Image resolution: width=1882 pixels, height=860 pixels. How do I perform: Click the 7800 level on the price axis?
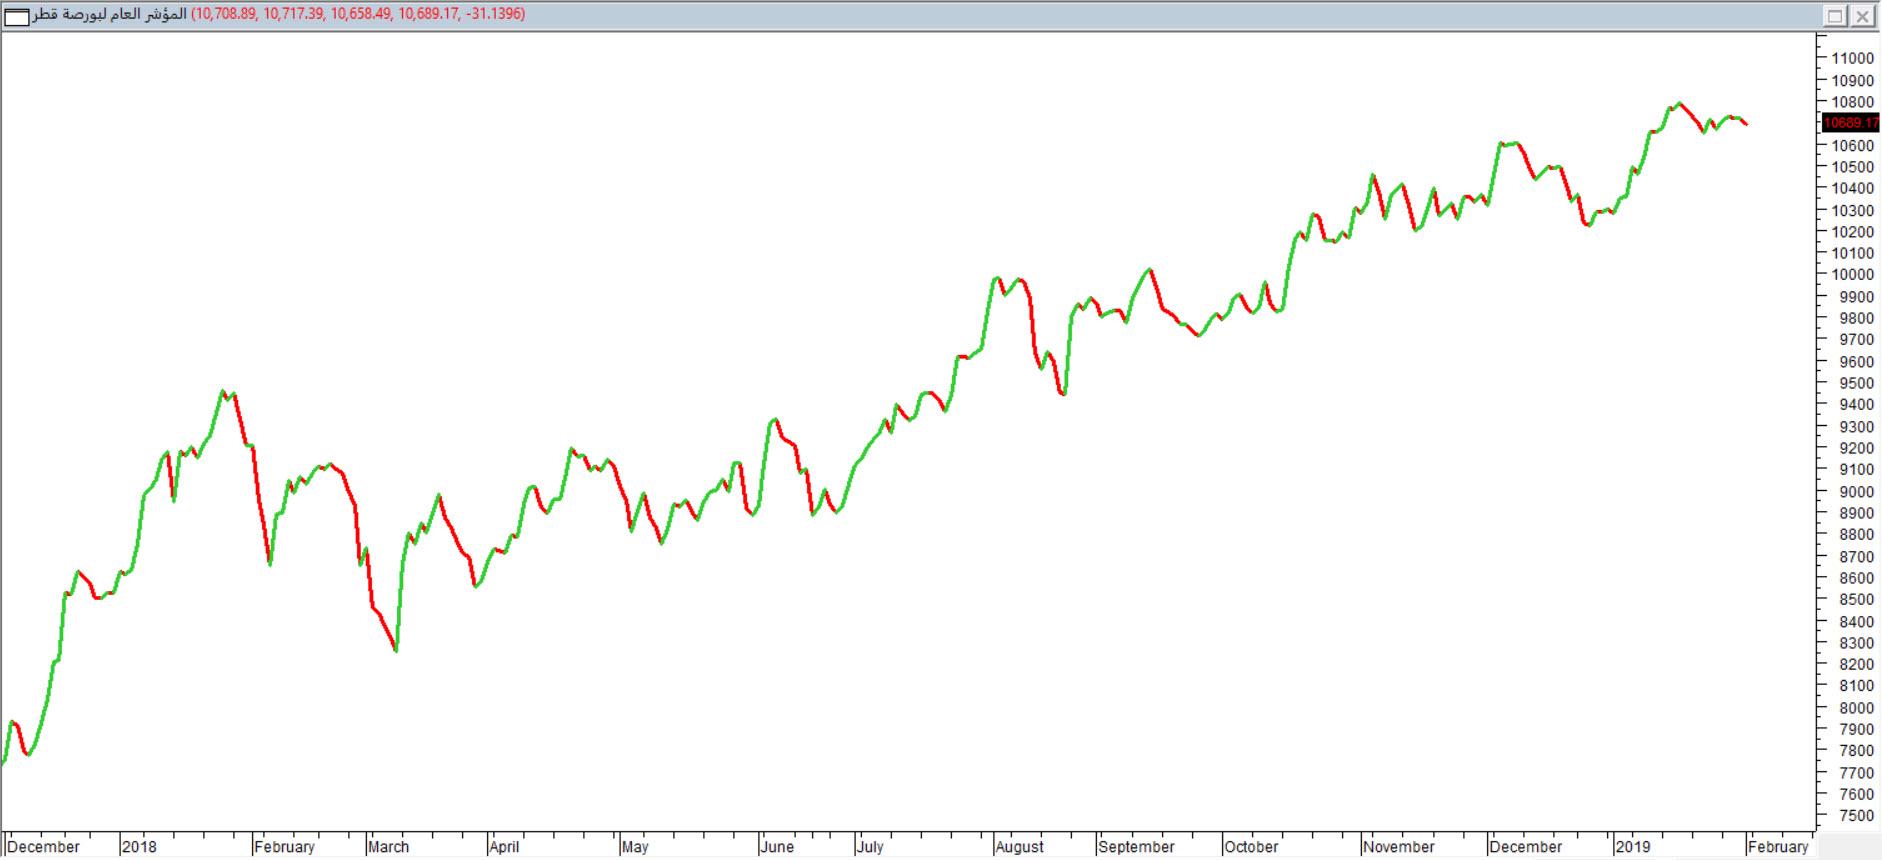click(x=1856, y=751)
